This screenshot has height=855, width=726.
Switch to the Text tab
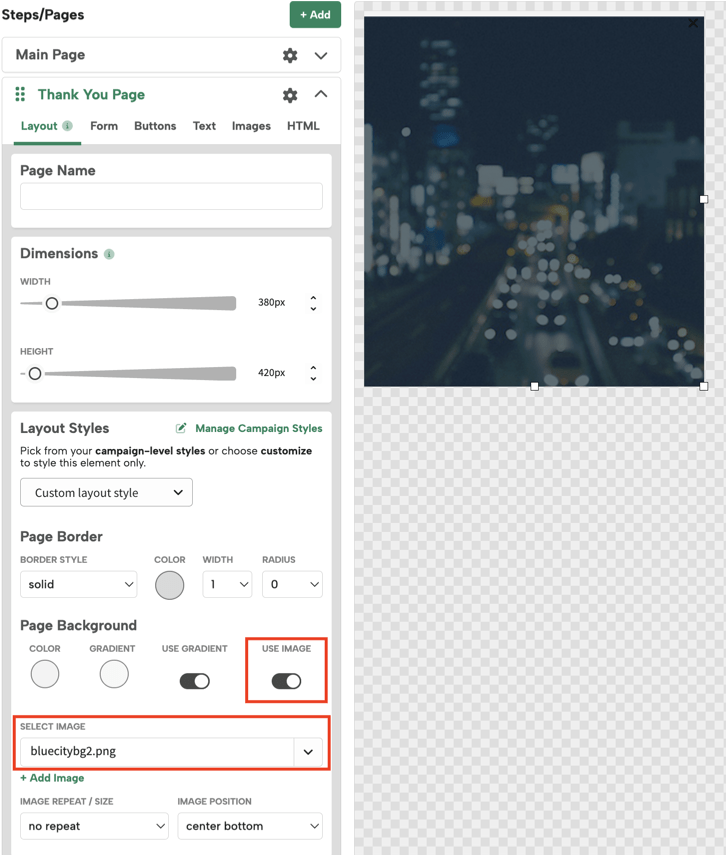(x=204, y=126)
